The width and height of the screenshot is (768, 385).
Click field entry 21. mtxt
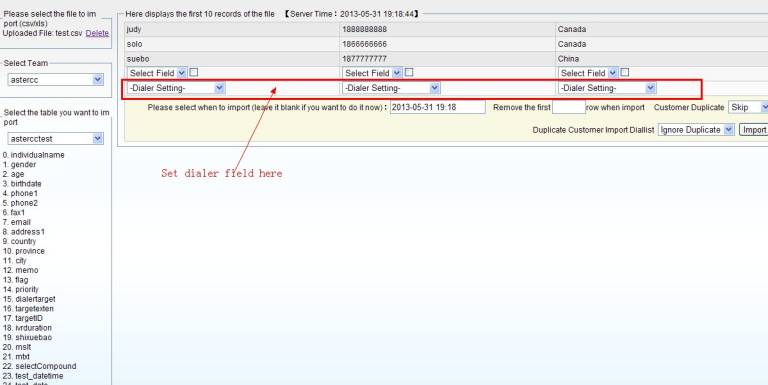click(16, 357)
